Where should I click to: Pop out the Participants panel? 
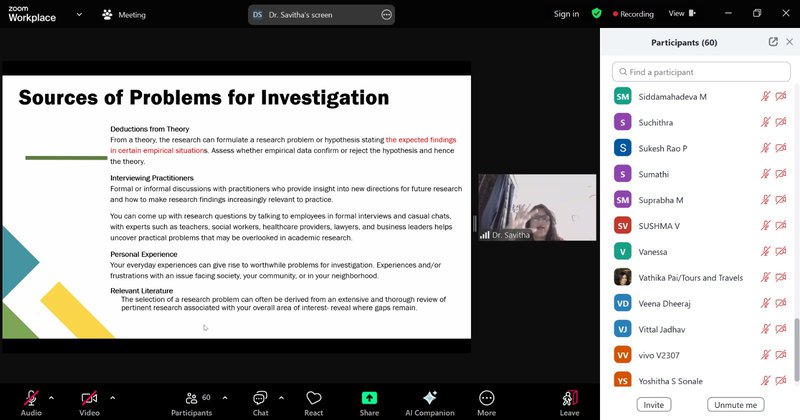(x=773, y=42)
